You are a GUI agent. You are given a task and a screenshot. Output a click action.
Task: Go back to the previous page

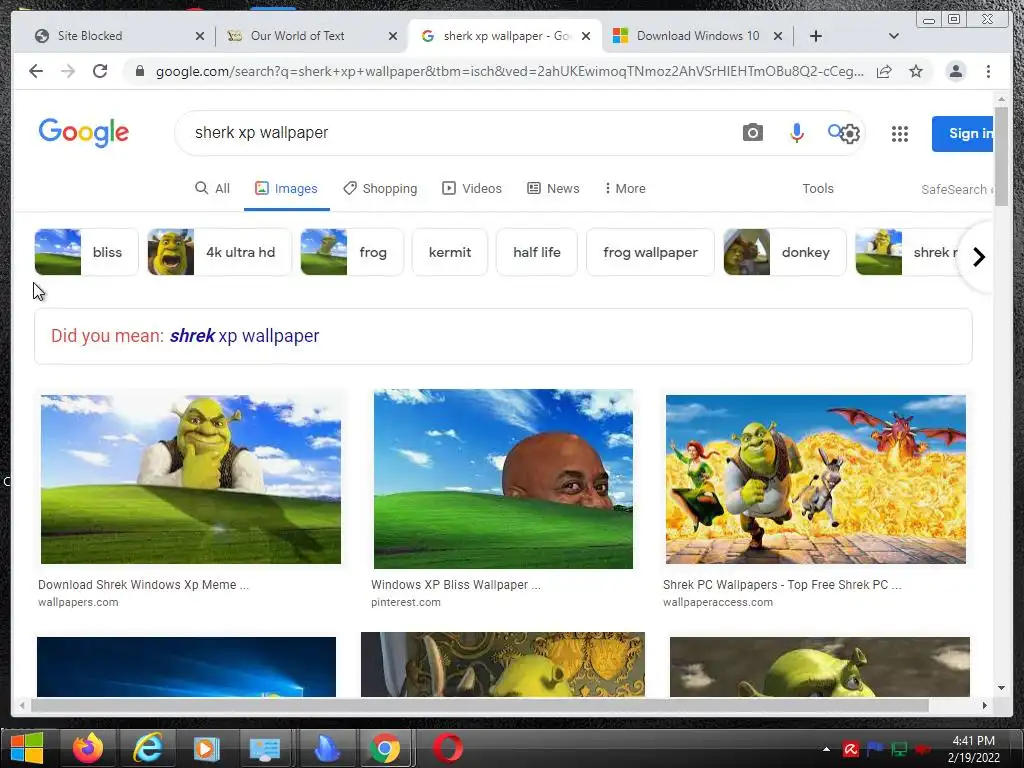pos(36,71)
